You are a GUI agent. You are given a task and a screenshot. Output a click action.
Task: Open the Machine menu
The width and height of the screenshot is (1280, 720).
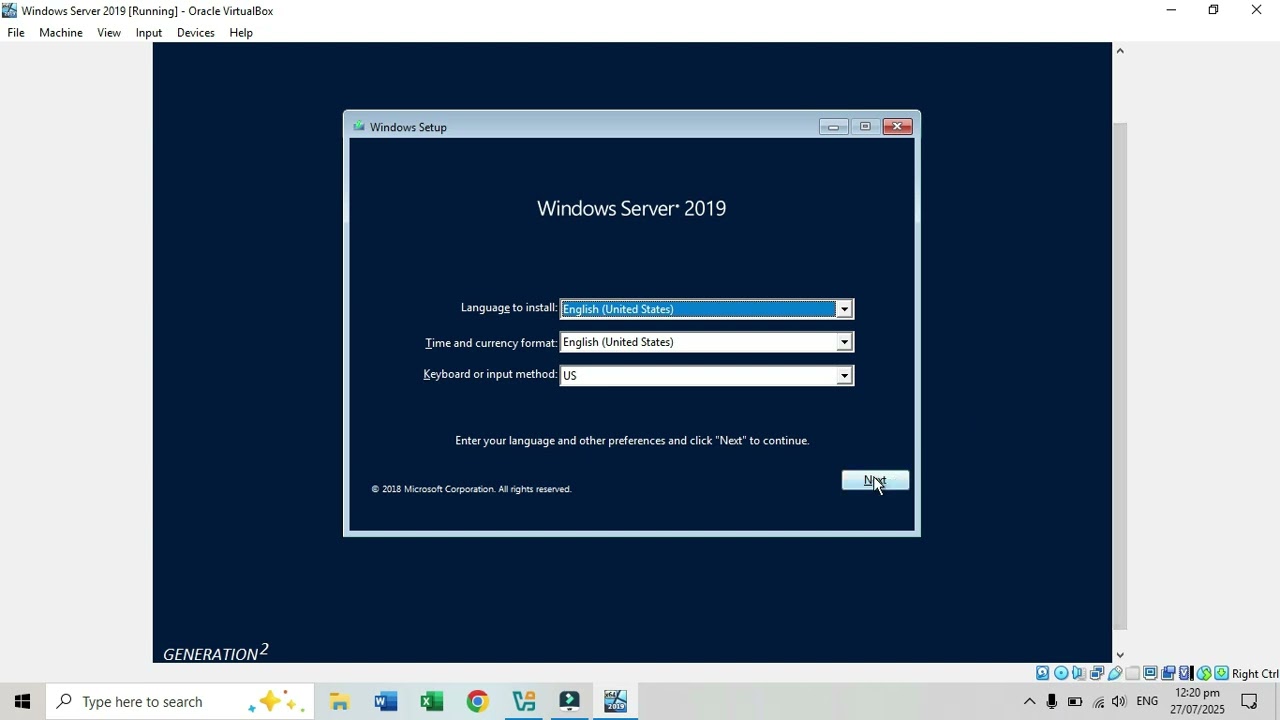pos(61,33)
